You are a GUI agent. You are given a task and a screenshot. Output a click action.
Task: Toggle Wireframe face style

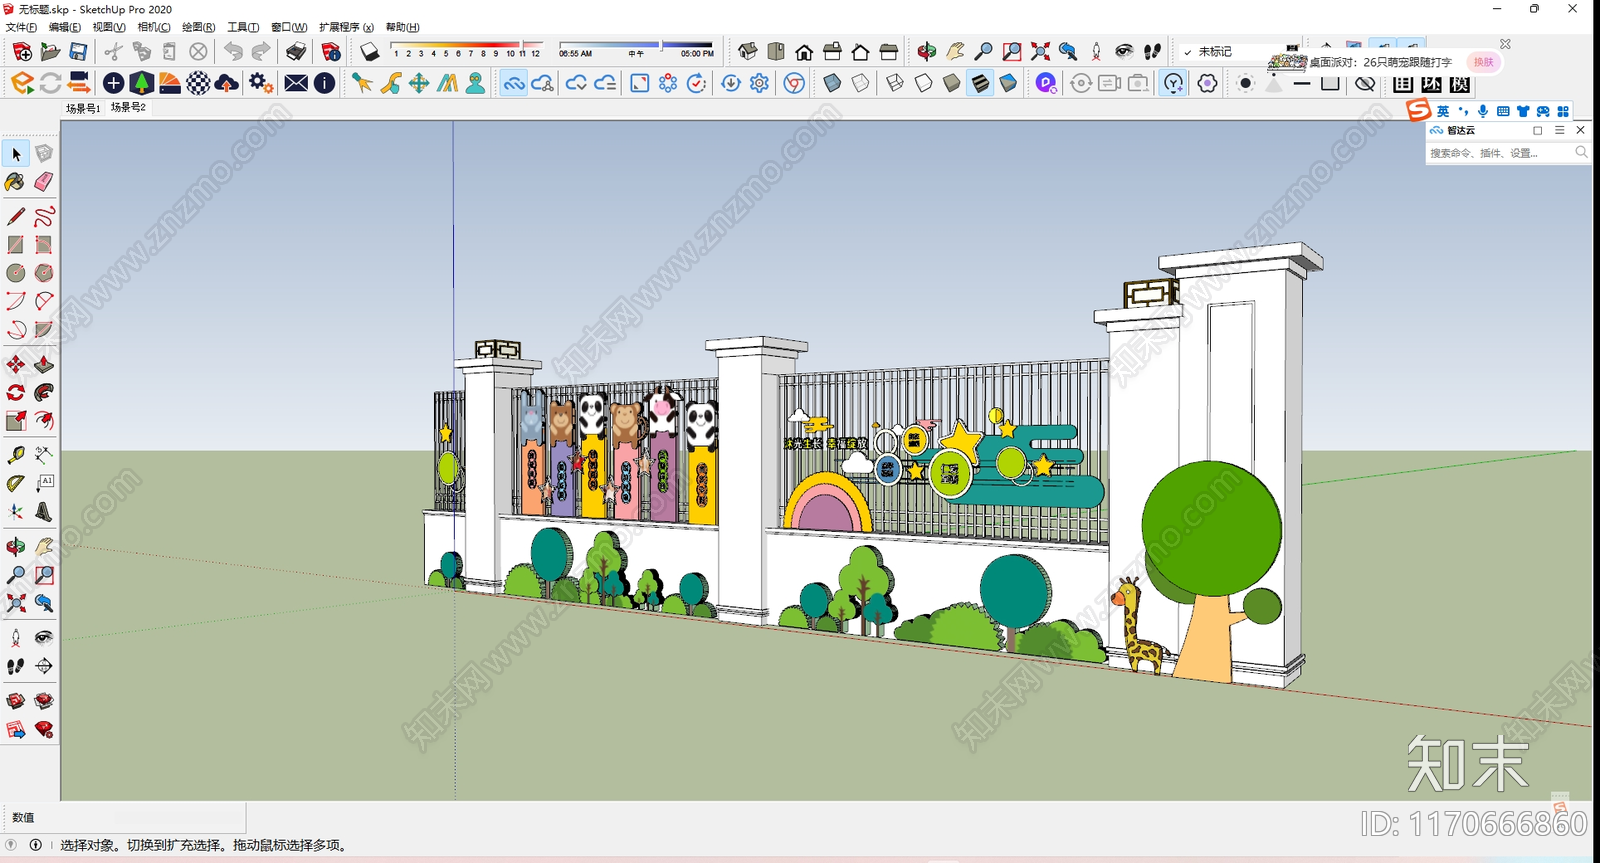[895, 83]
